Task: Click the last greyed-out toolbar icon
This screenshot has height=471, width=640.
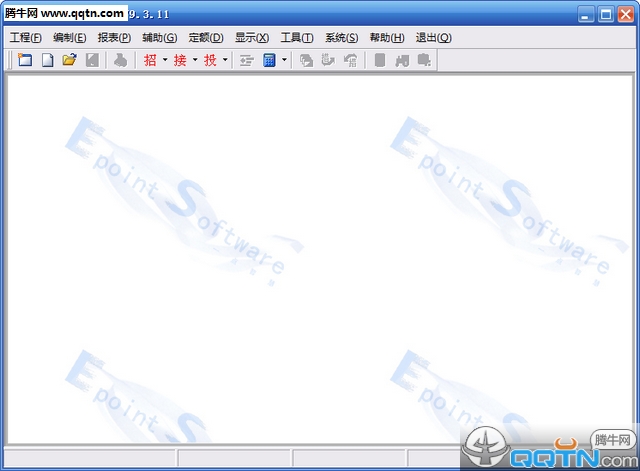Action: point(424,60)
